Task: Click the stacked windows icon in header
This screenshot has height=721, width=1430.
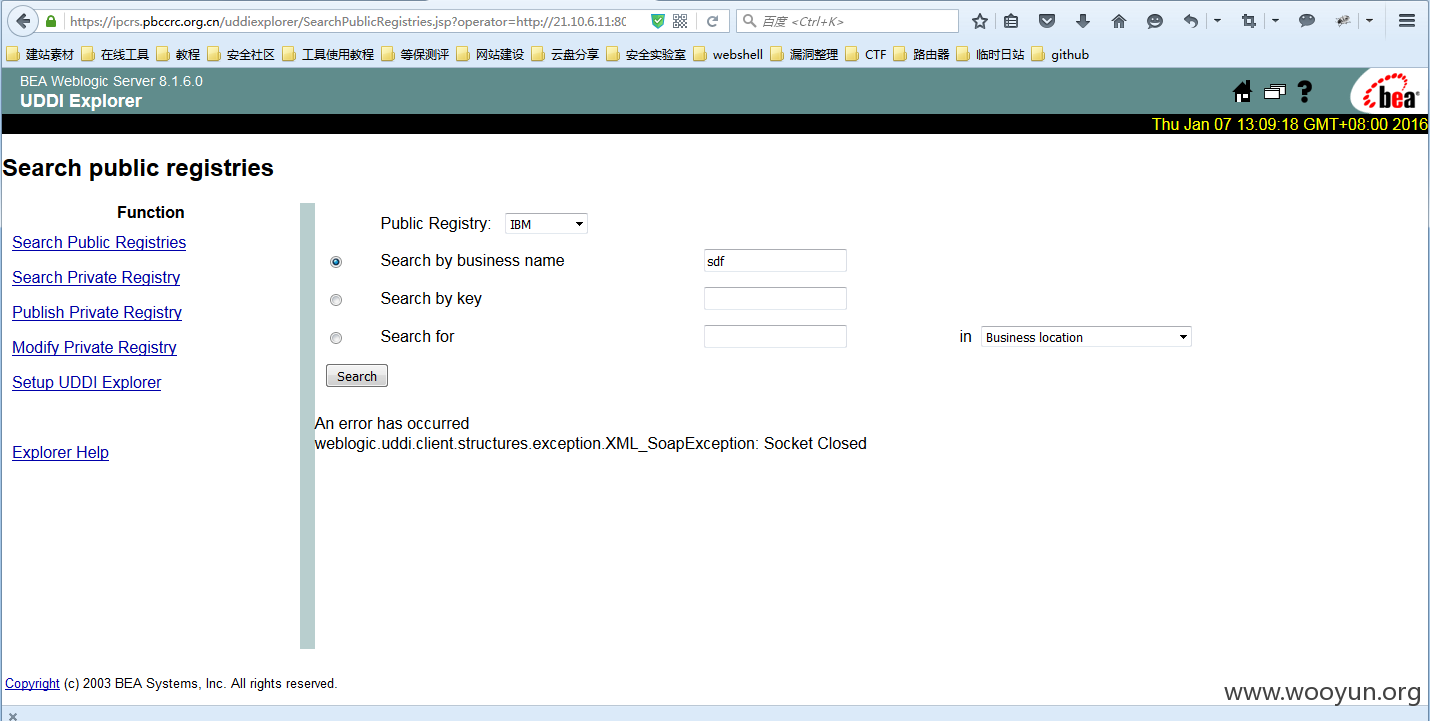Action: point(1274,92)
